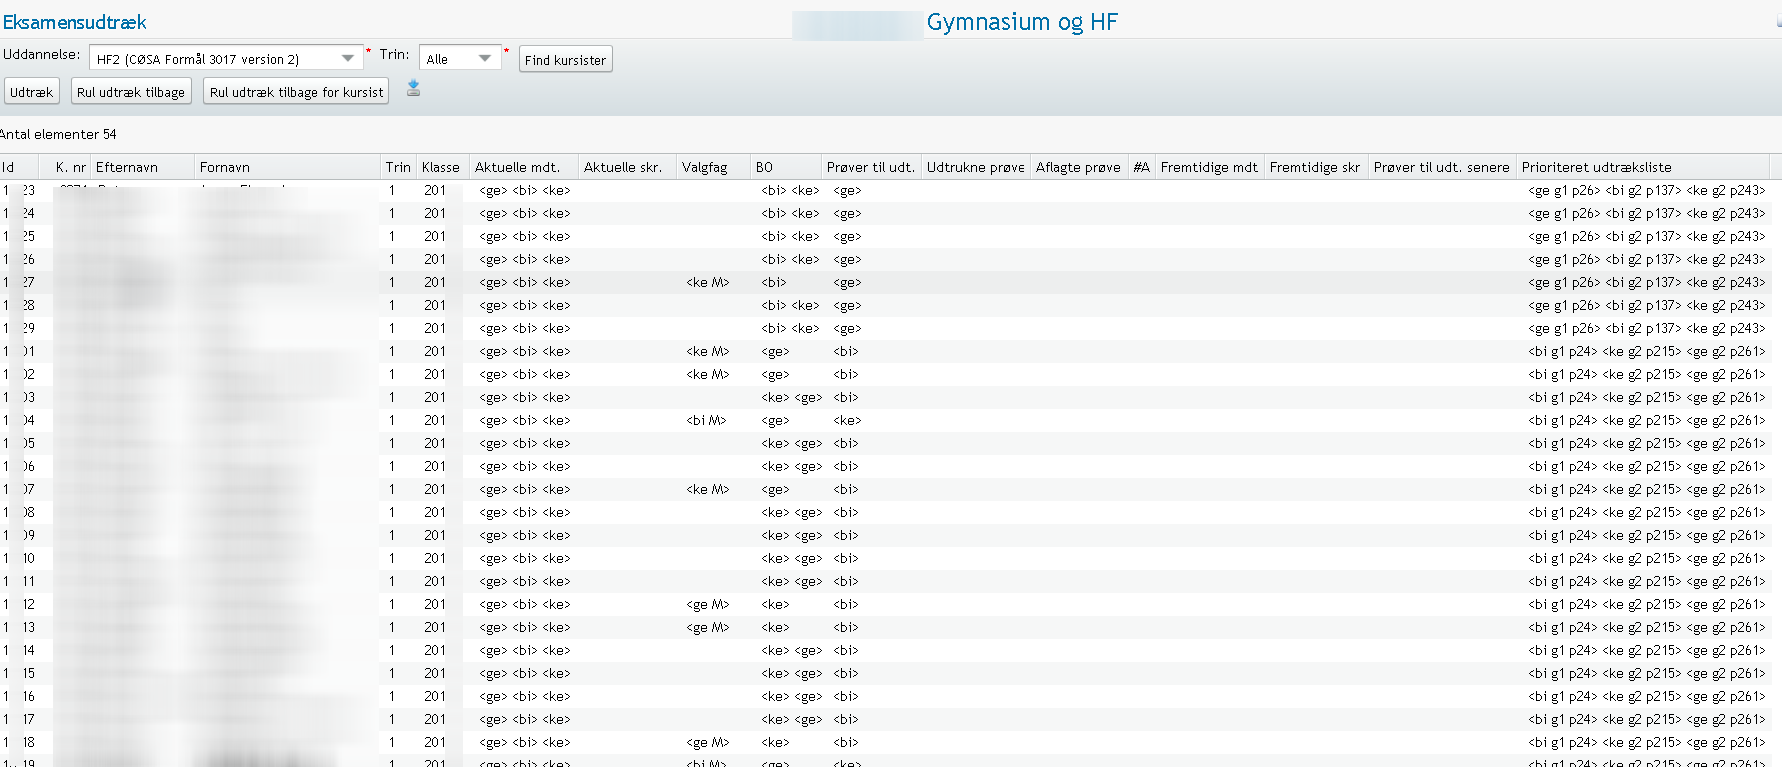Select the <bi M> Valgfag cell in row 04
Screen dimensions: 1782x767
point(707,420)
